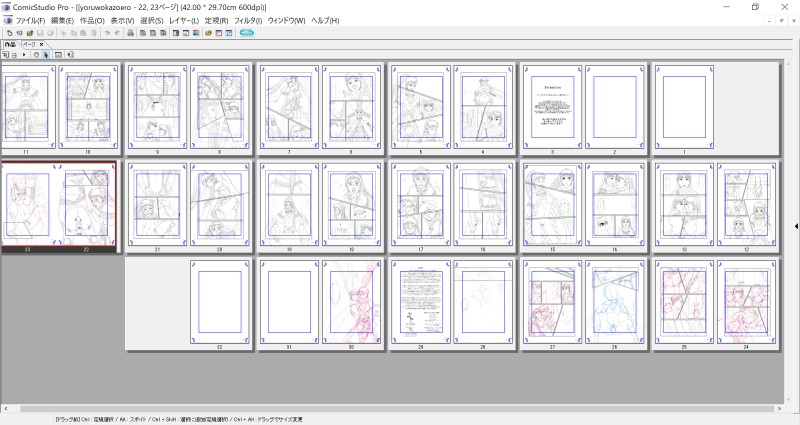Image resolution: width=800 pixels, height=425 pixels.
Task: Select page 8 thumbnail
Action: pos(220,107)
